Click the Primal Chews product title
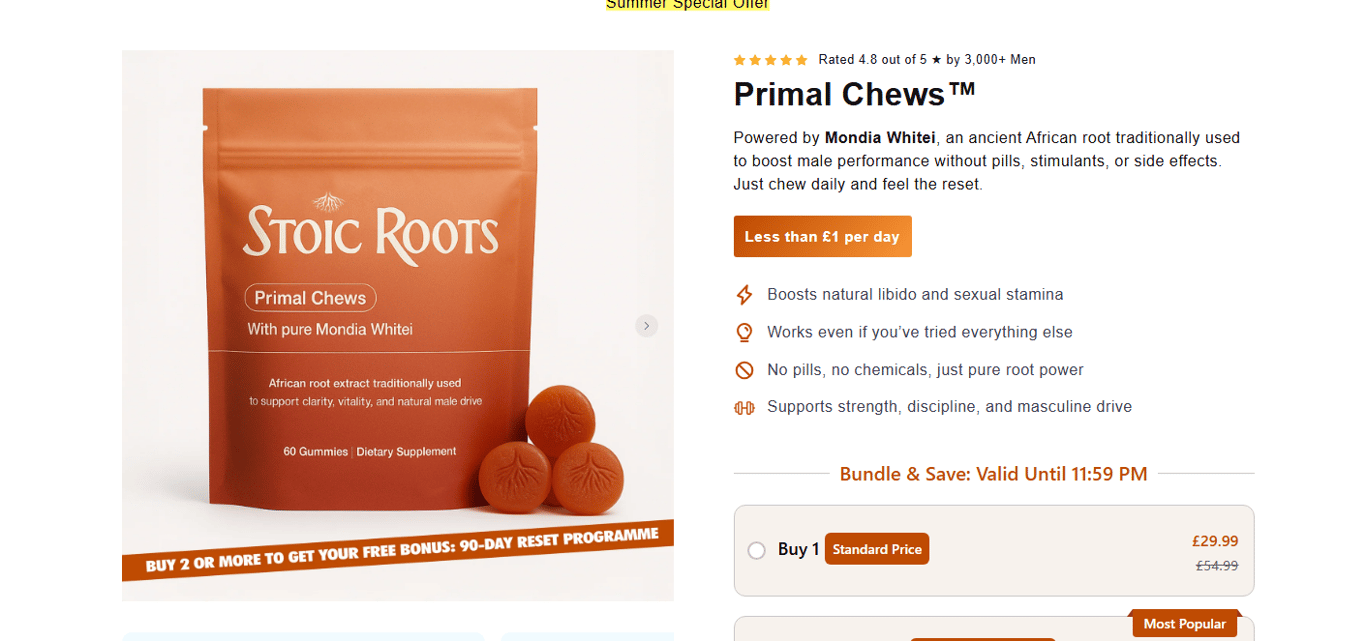Viewport: 1366px width, 641px height. coord(854,94)
